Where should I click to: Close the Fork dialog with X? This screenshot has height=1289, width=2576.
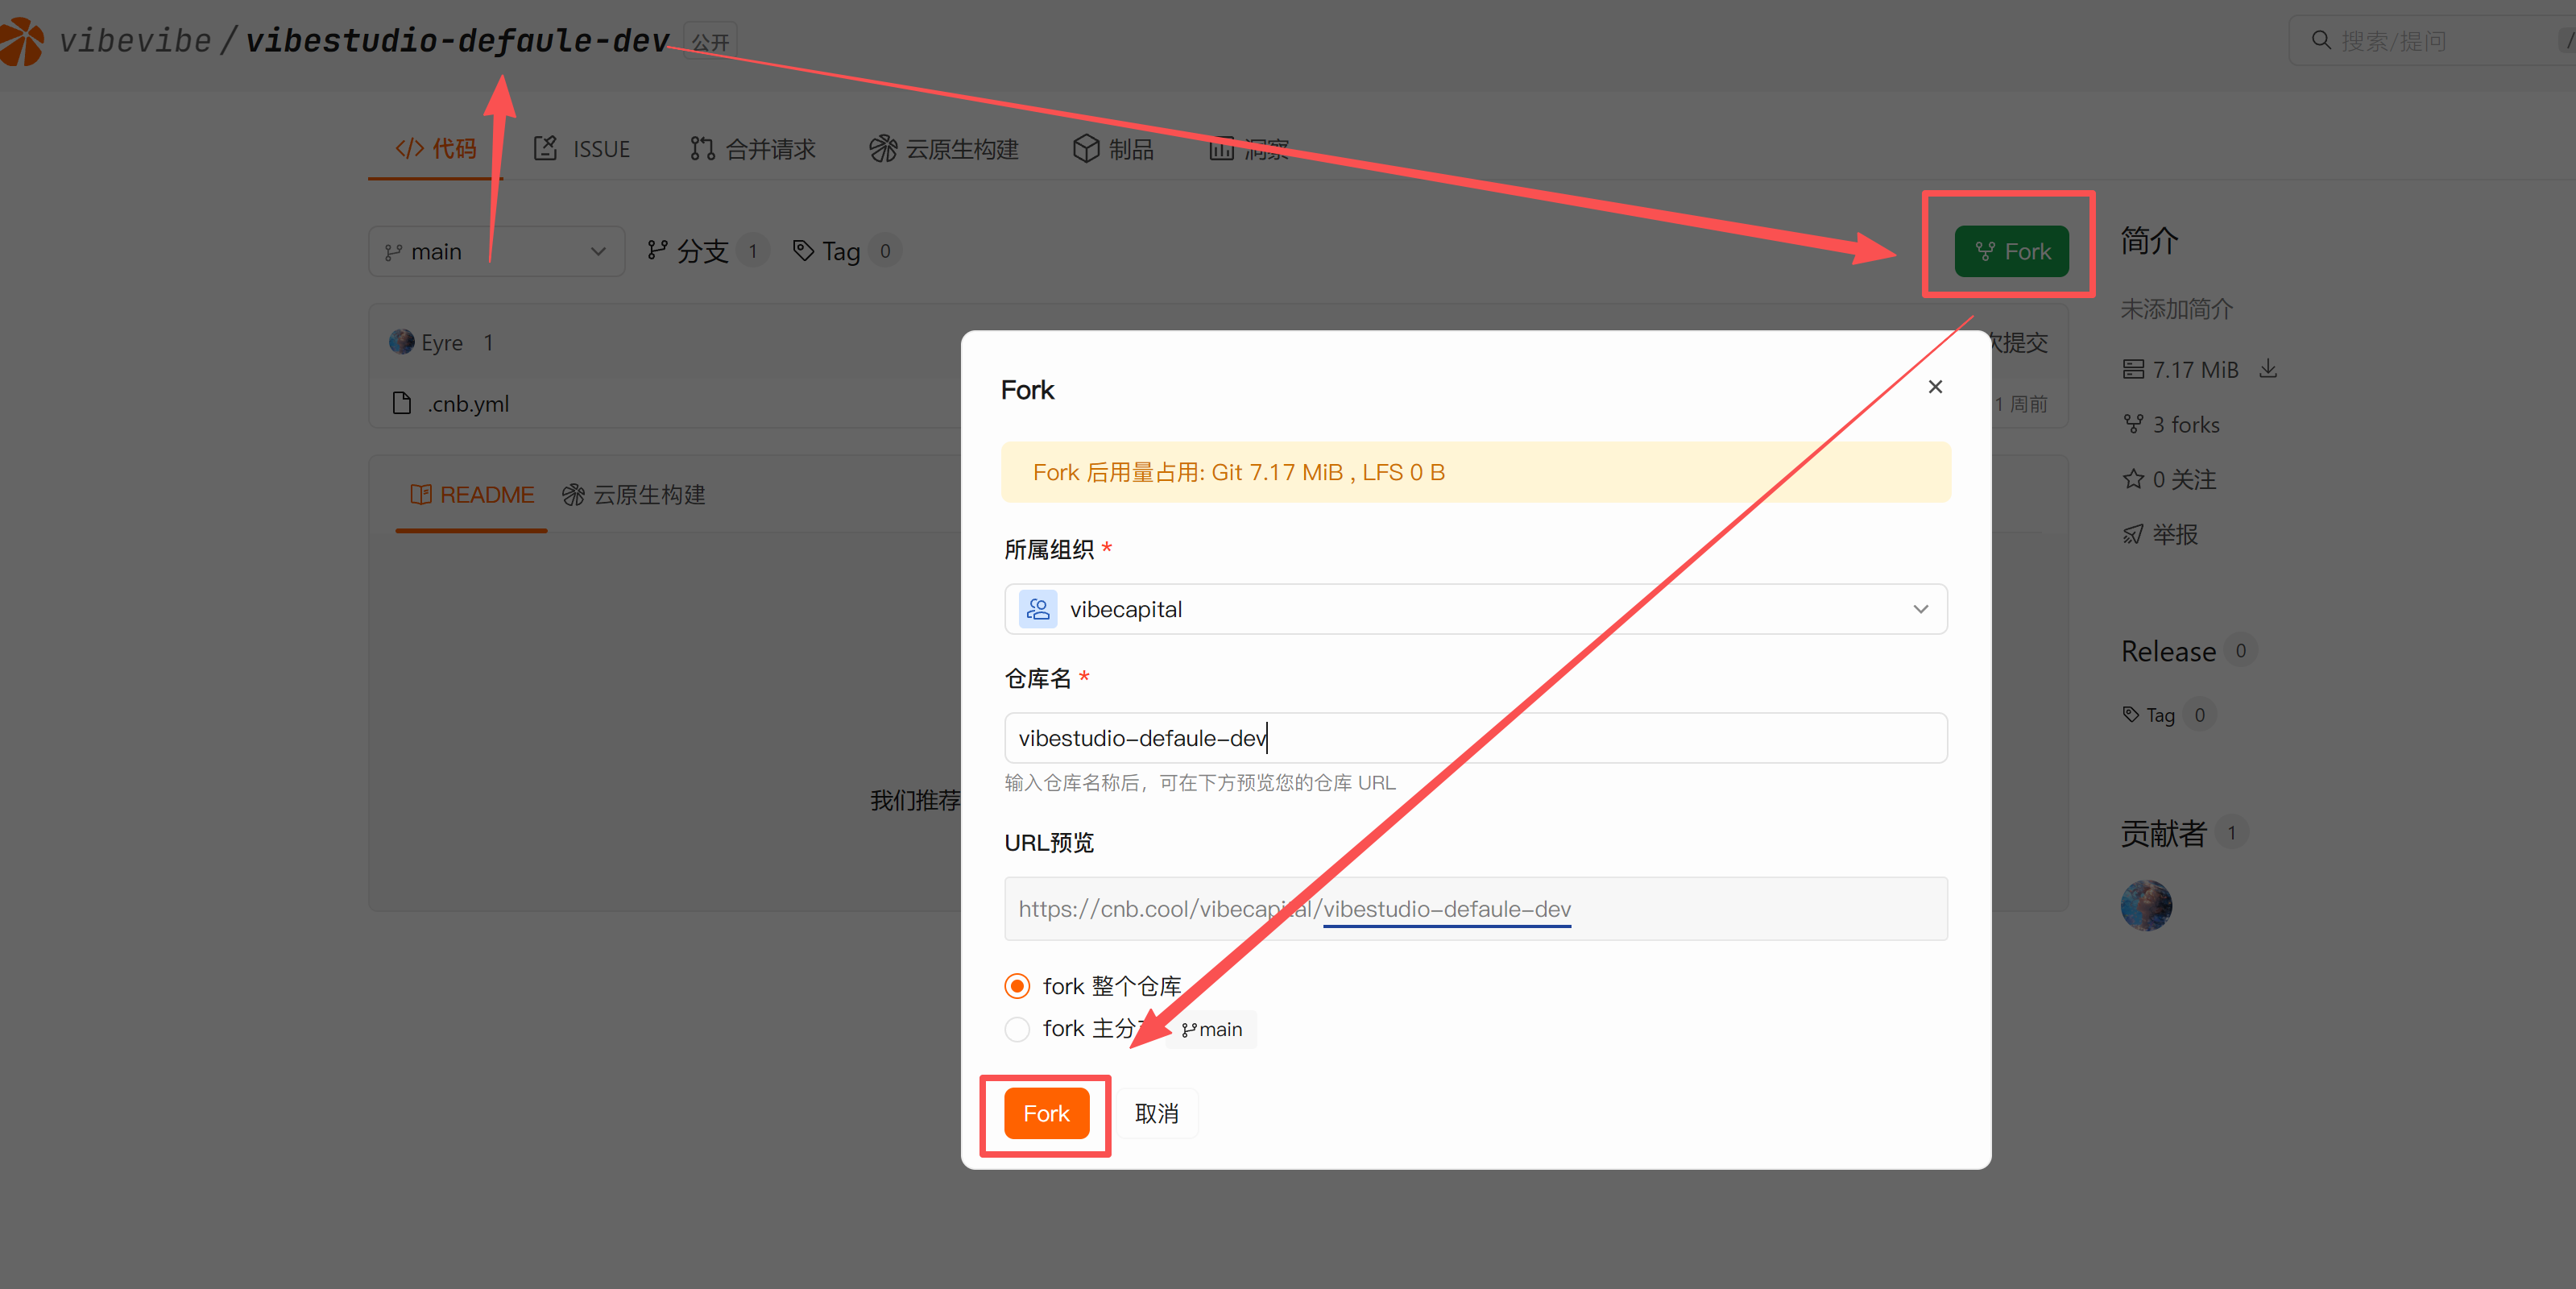[x=1935, y=387]
